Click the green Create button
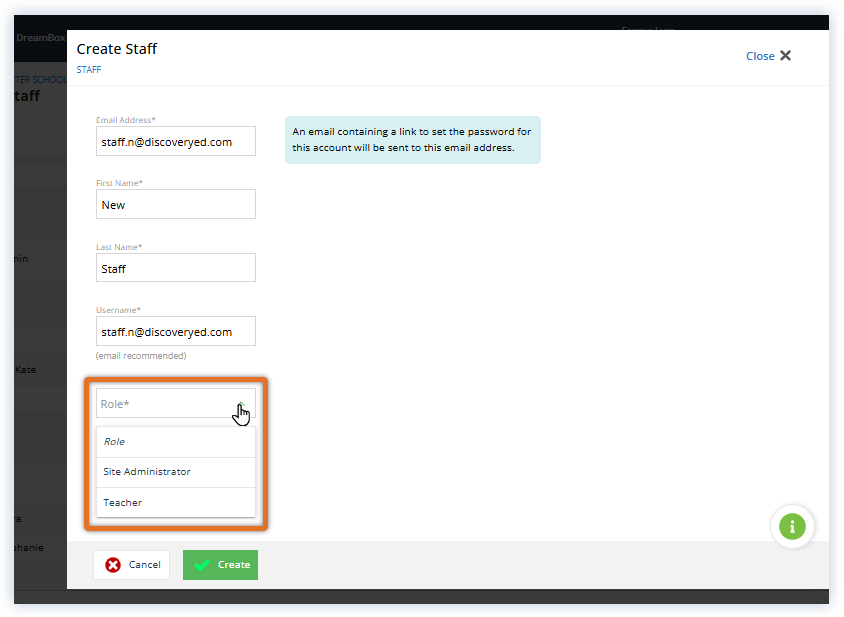844x617 pixels. pos(220,565)
